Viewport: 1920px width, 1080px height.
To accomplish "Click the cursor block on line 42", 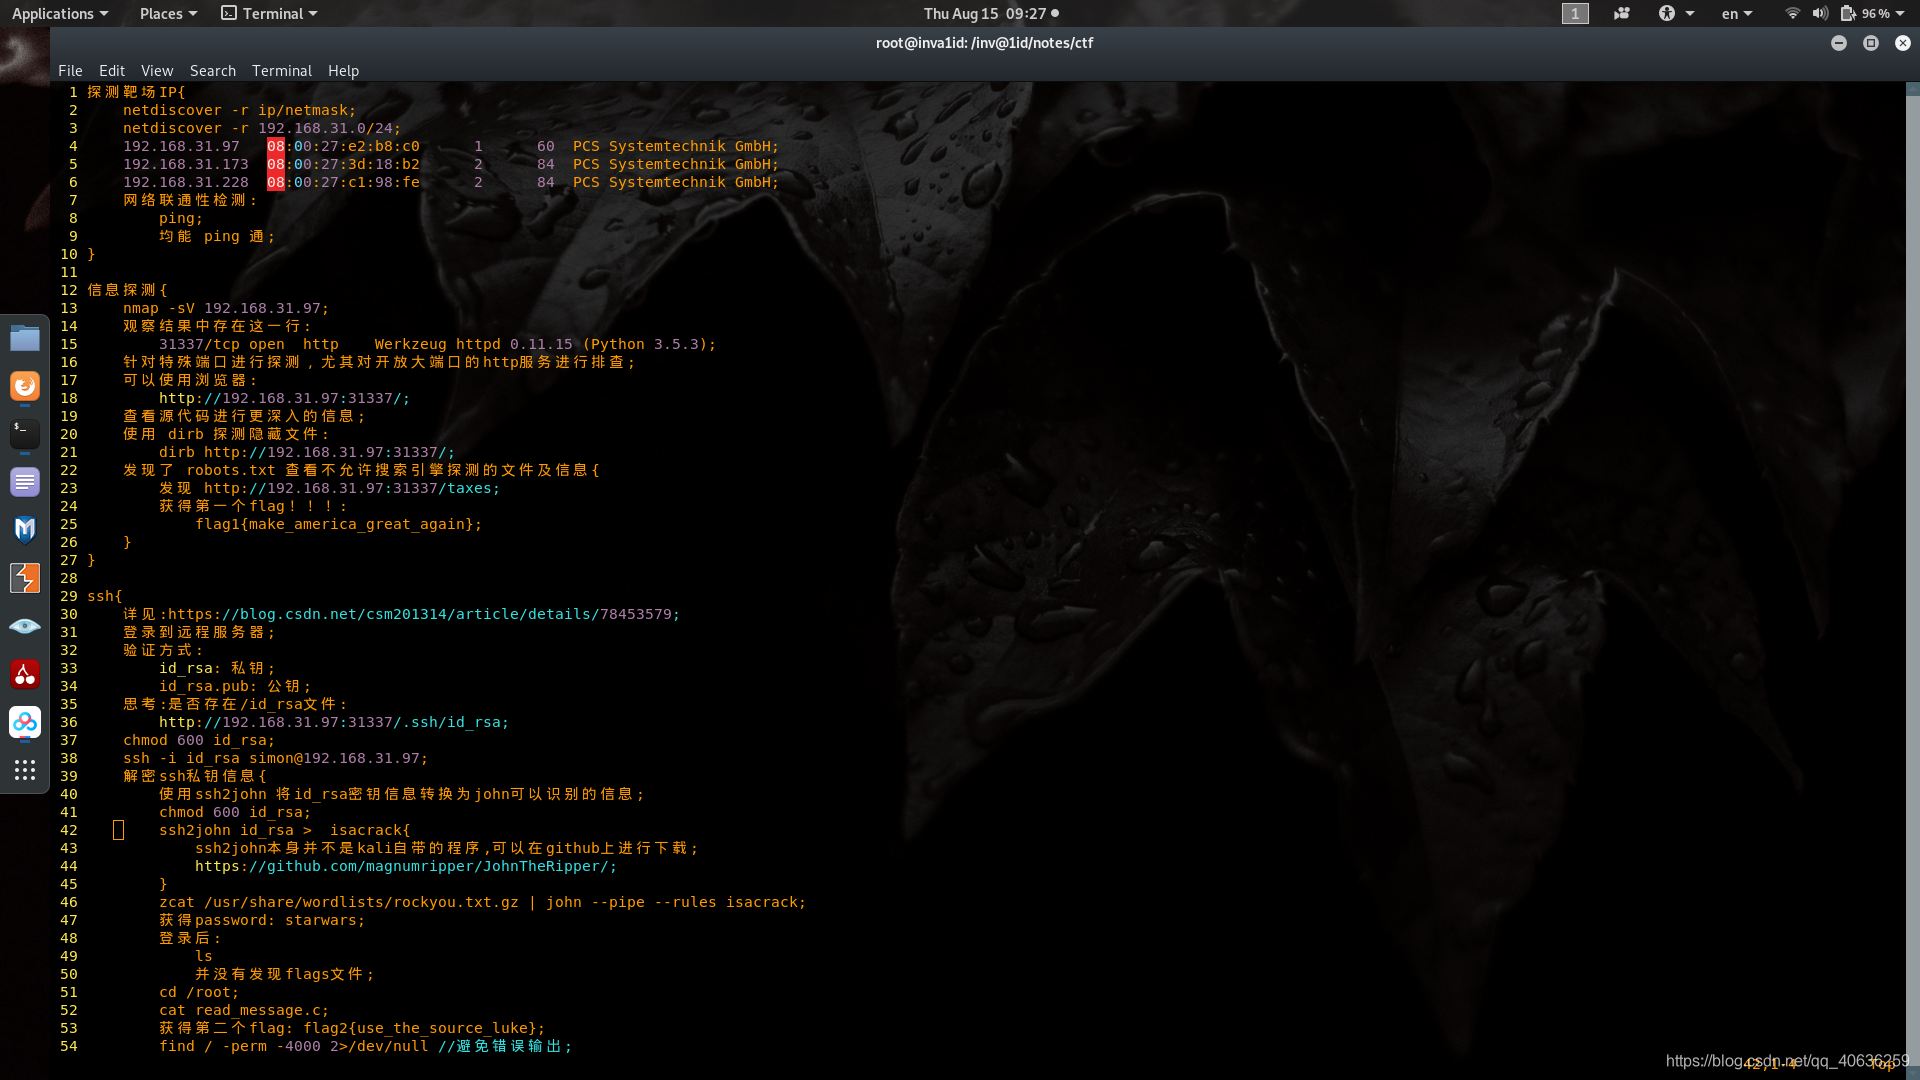I will pos(118,830).
